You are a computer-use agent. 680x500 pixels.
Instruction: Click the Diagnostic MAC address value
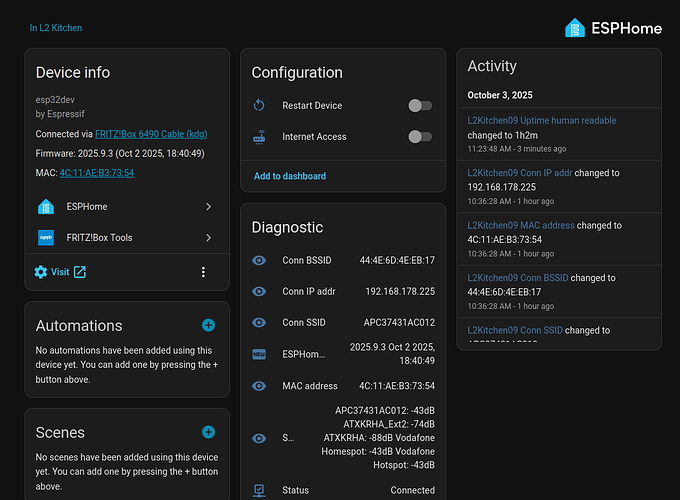[x=397, y=386]
